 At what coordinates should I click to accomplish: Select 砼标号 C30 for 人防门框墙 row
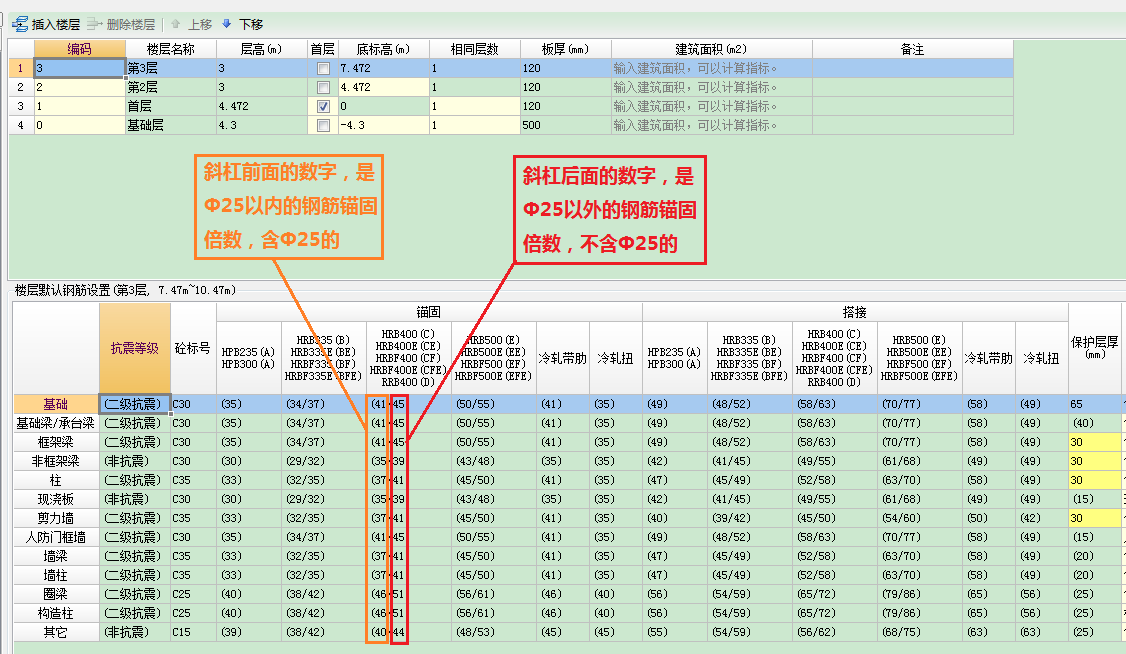[193, 537]
